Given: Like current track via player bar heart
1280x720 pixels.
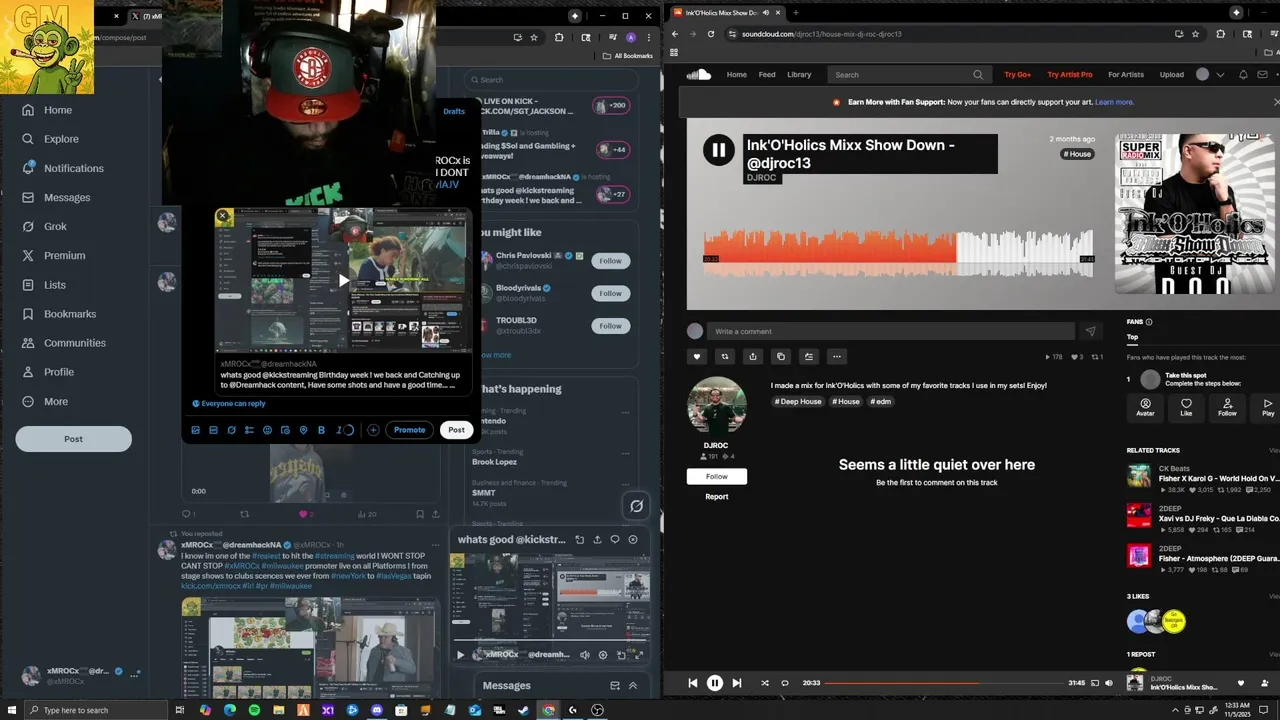Looking at the screenshot, I should click(1241, 683).
